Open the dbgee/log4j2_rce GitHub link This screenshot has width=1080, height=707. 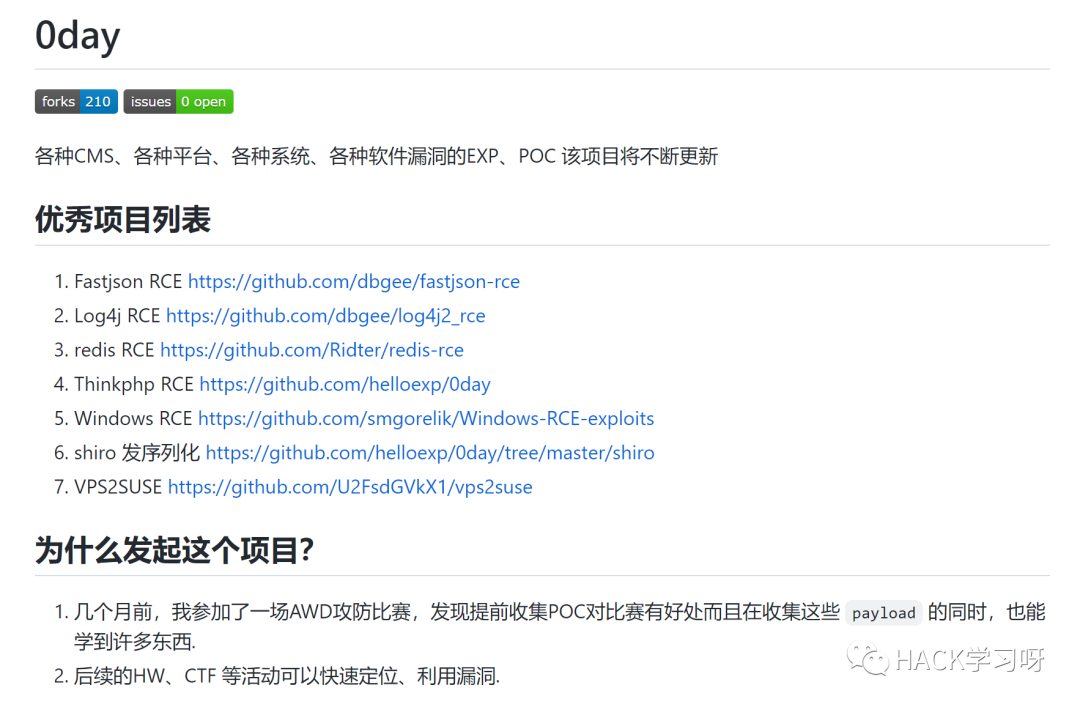(326, 316)
